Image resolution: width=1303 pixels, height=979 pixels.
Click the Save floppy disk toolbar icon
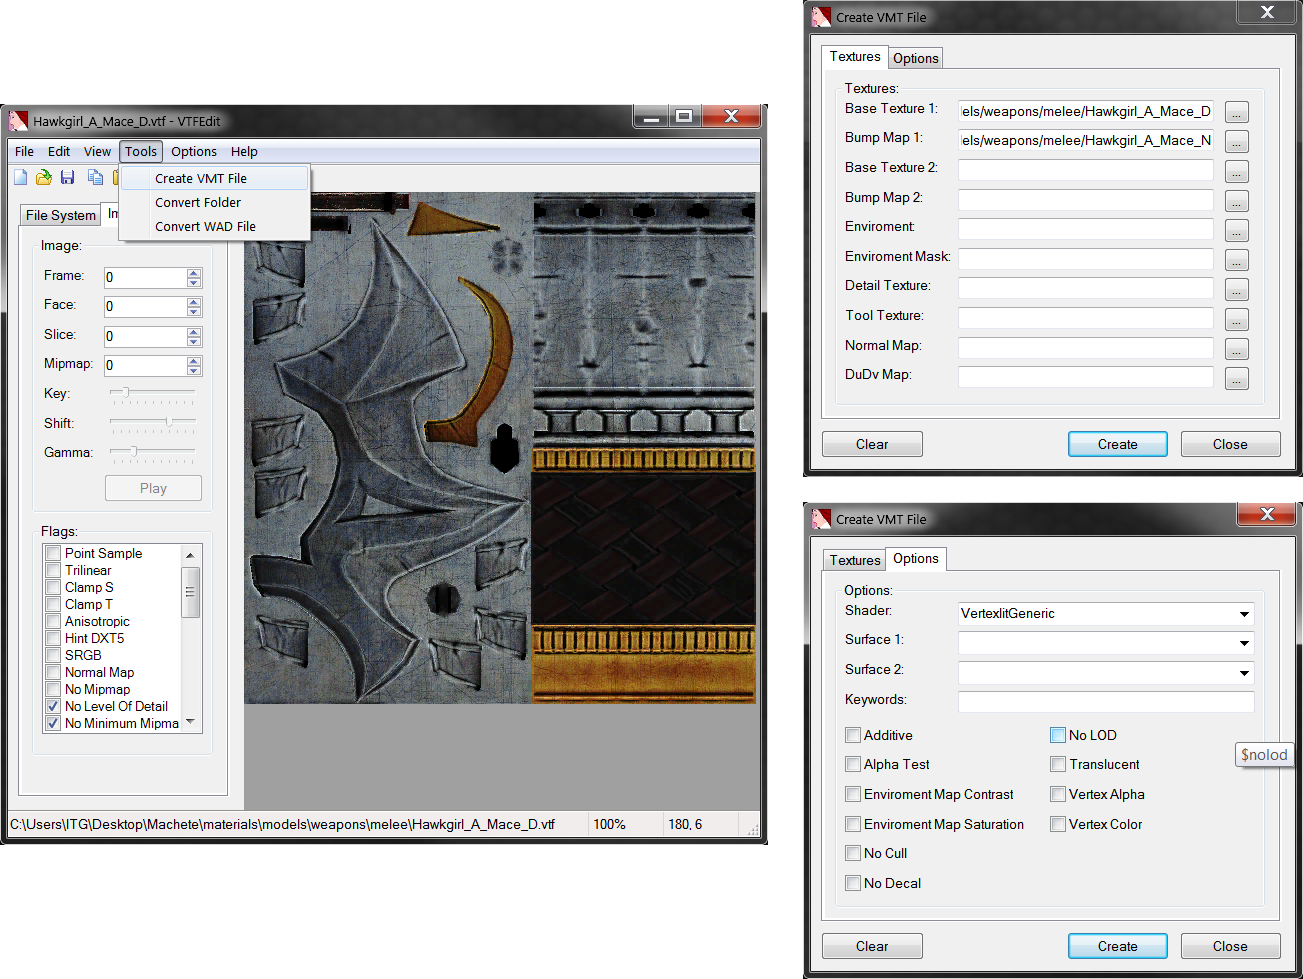(68, 178)
